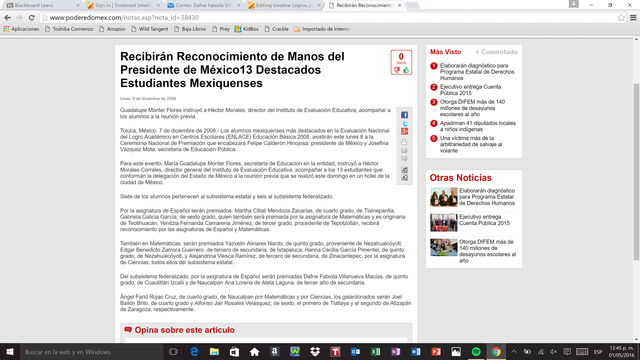
Task: Open OneNote from the taskbar
Action: tap(396, 352)
